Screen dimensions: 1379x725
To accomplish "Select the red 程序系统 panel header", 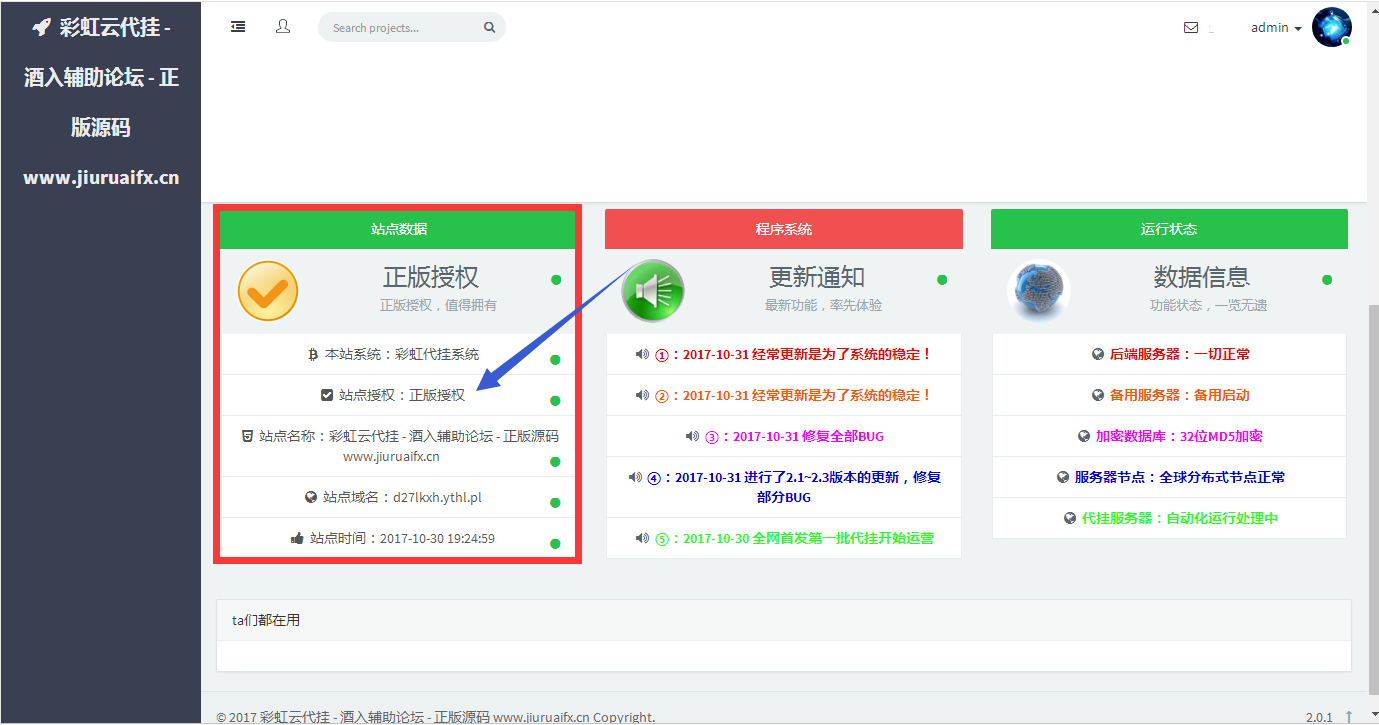I will pos(783,229).
